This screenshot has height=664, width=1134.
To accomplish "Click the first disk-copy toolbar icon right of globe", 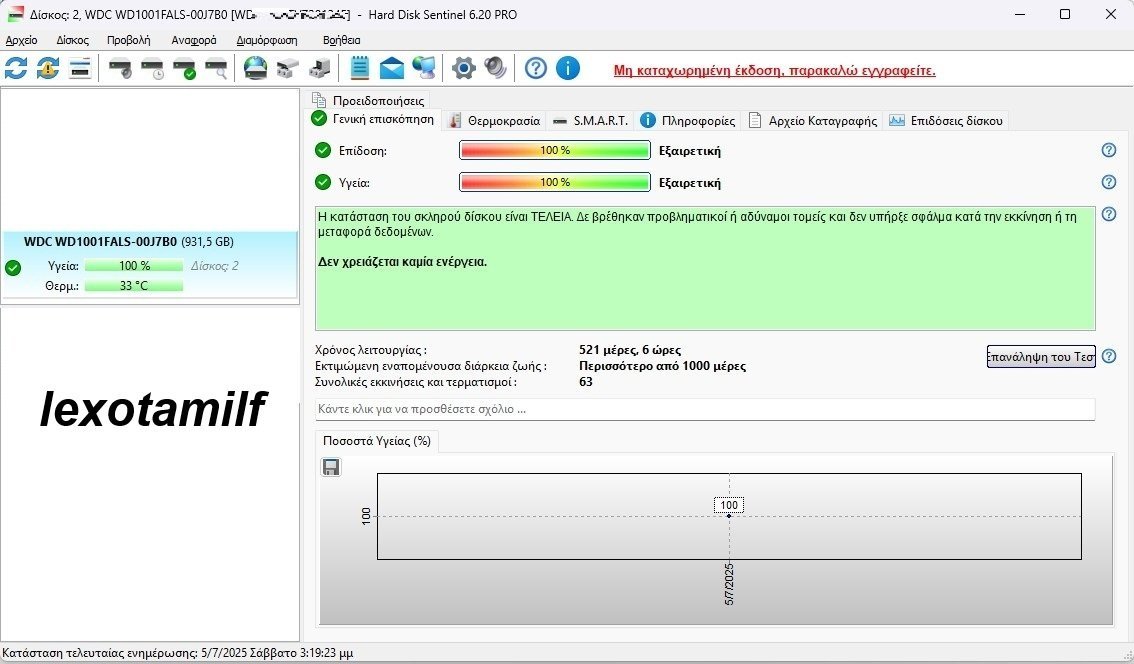I will pyautogui.click(x=287, y=69).
